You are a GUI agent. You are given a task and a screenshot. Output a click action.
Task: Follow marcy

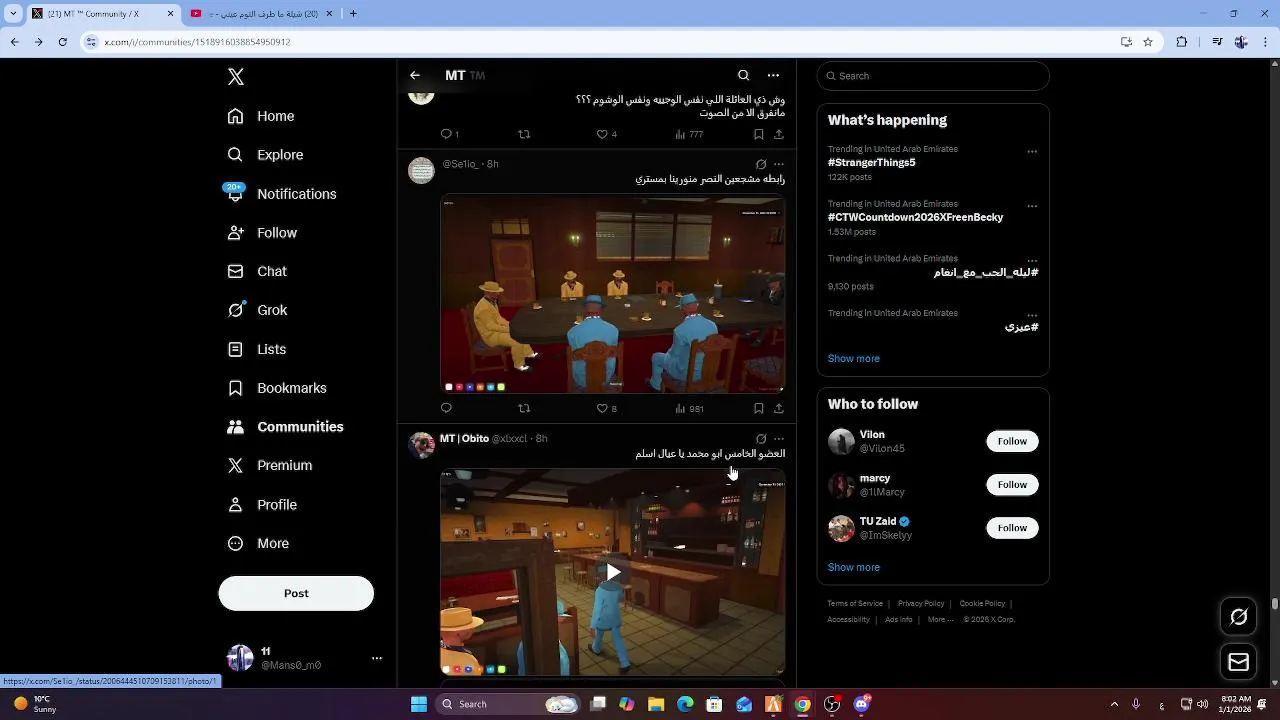point(1012,485)
